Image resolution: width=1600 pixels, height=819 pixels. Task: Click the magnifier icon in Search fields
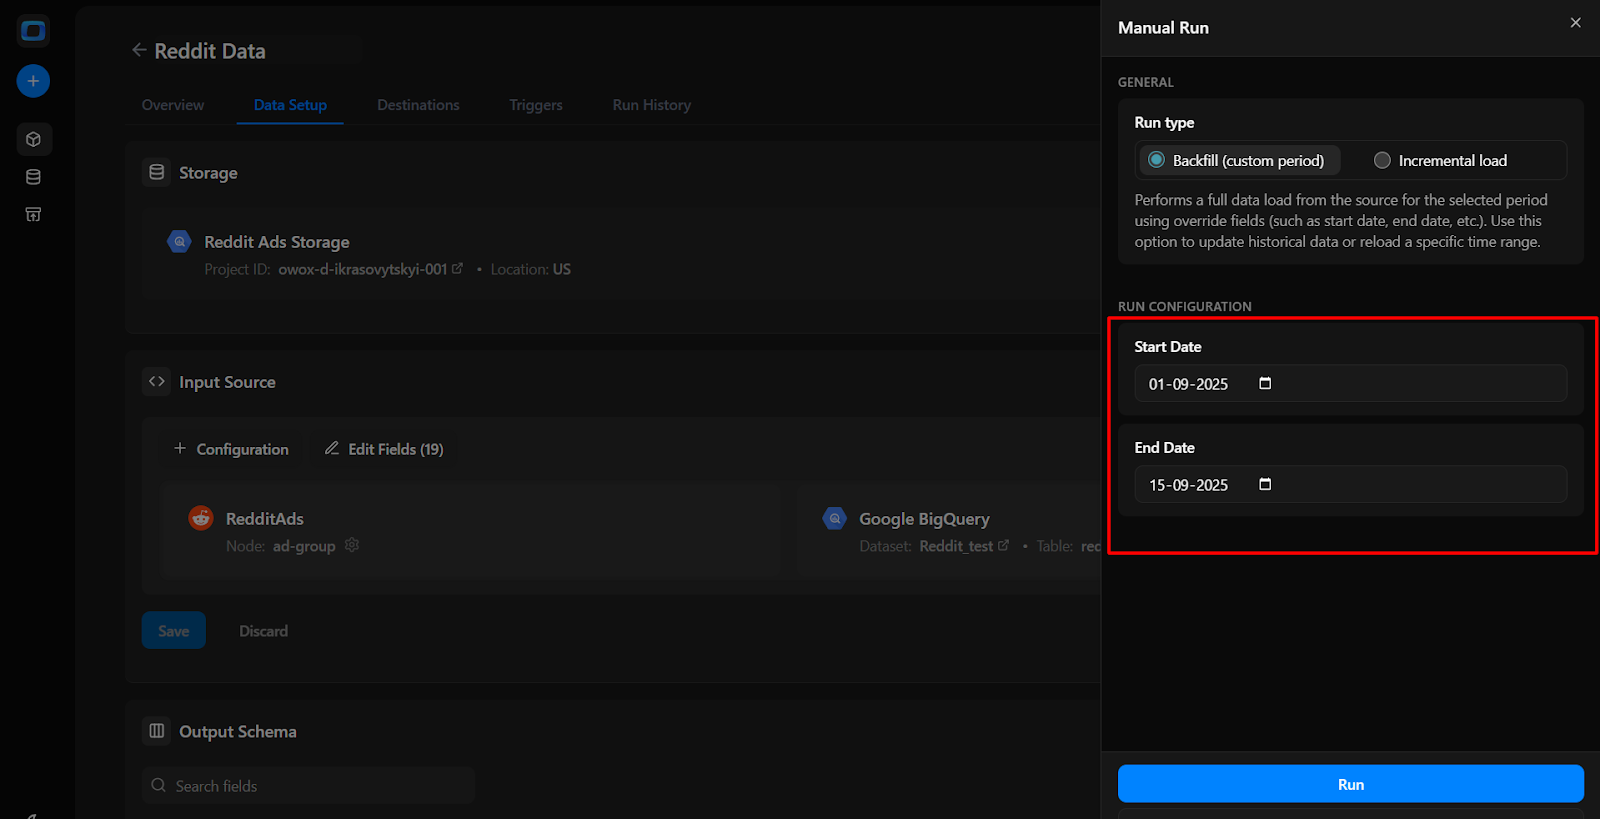pyautogui.click(x=158, y=785)
